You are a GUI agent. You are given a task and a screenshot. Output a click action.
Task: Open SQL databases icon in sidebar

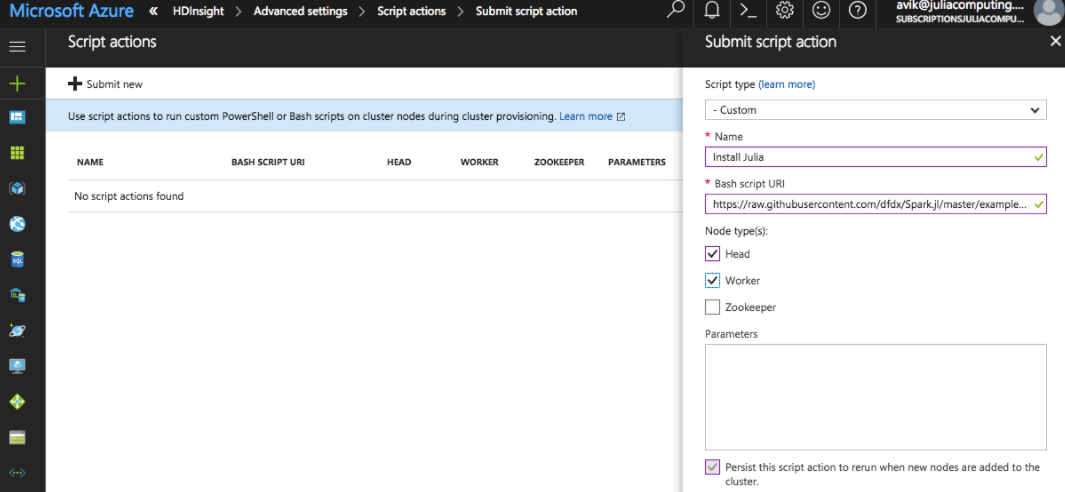coord(17,260)
